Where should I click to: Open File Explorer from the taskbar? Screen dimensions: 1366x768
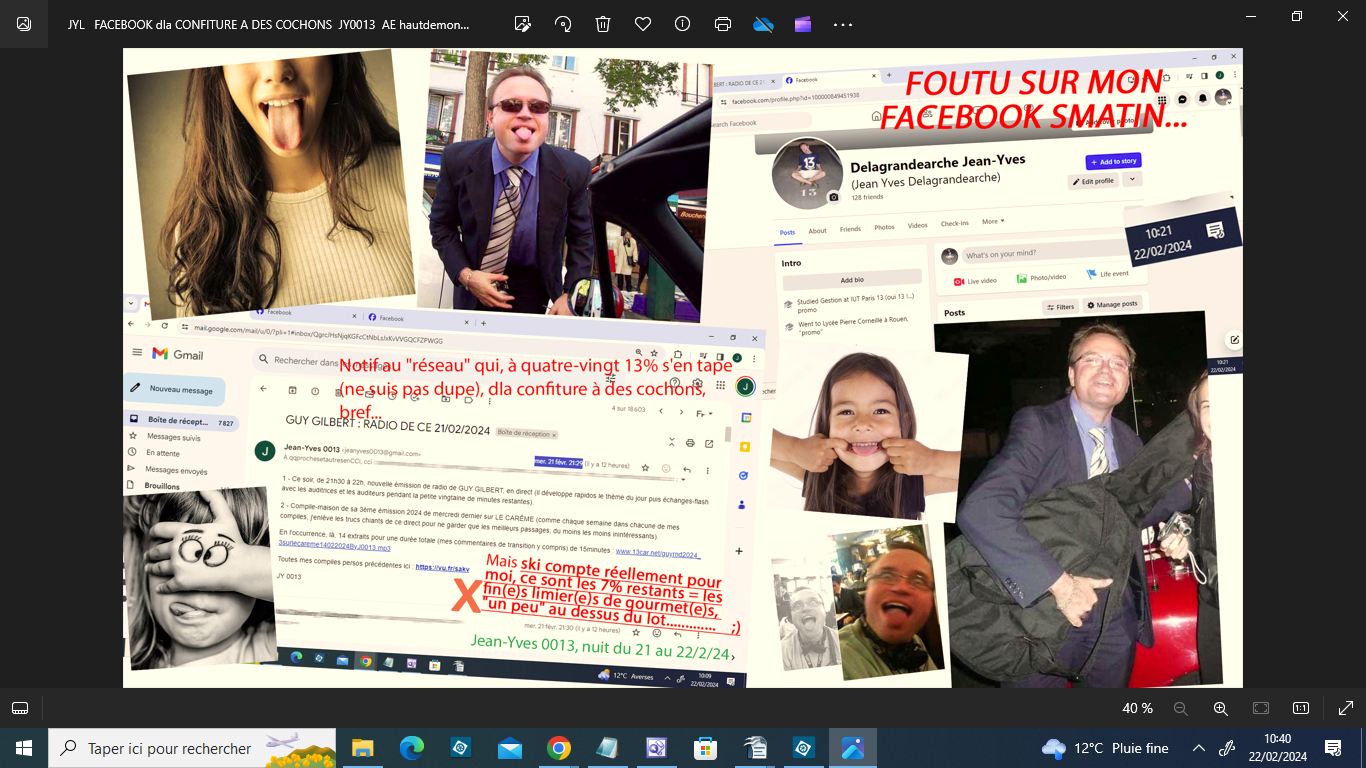[362, 748]
